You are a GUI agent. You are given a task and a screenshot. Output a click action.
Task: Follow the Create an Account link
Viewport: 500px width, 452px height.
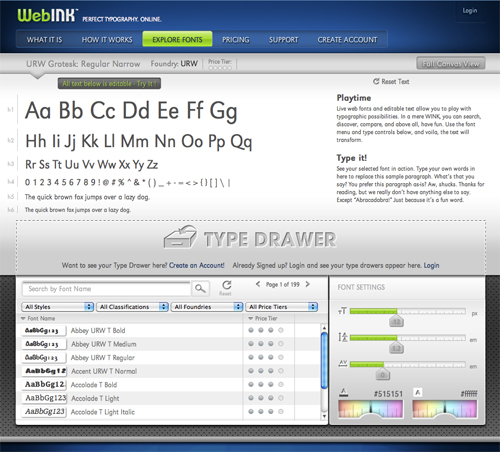pos(197,265)
